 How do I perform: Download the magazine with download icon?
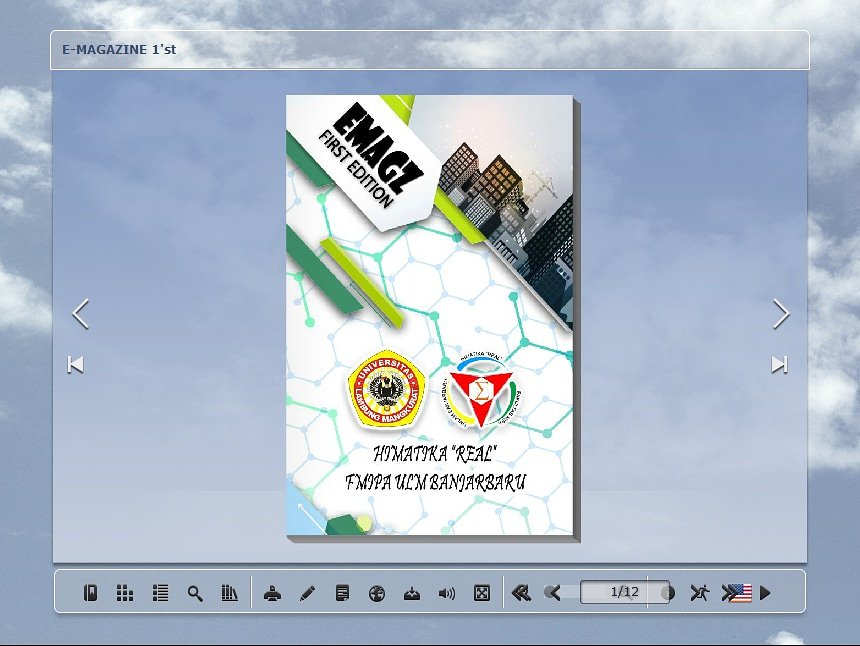click(412, 593)
